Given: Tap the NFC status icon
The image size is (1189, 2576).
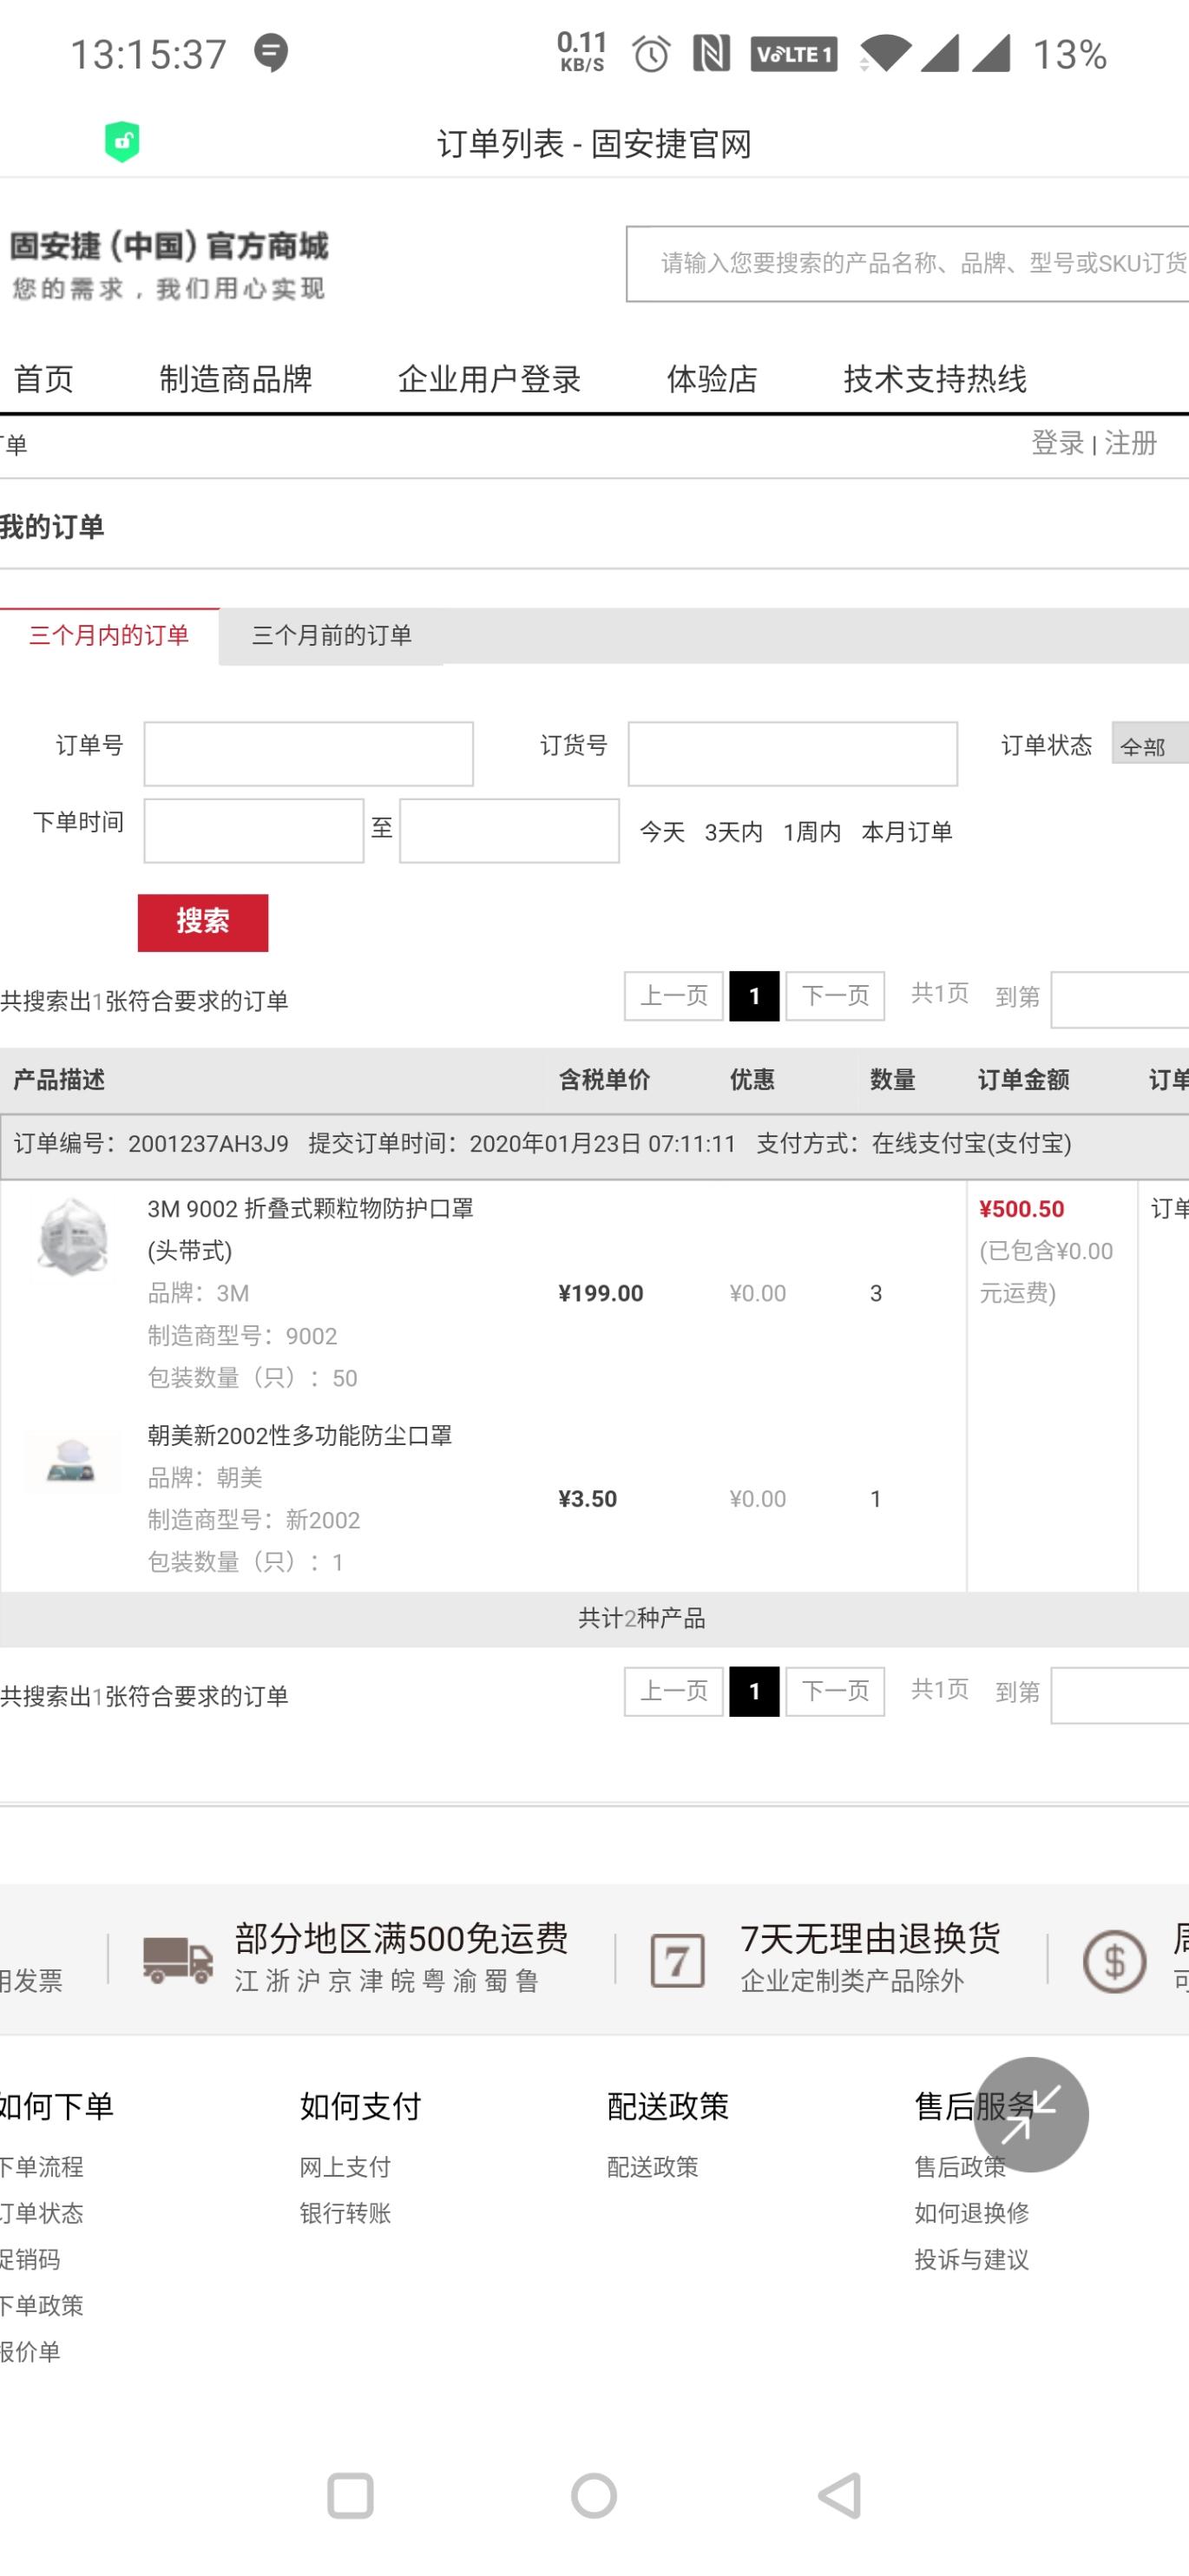Looking at the screenshot, I should pyautogui.click(x=711, y=54).
